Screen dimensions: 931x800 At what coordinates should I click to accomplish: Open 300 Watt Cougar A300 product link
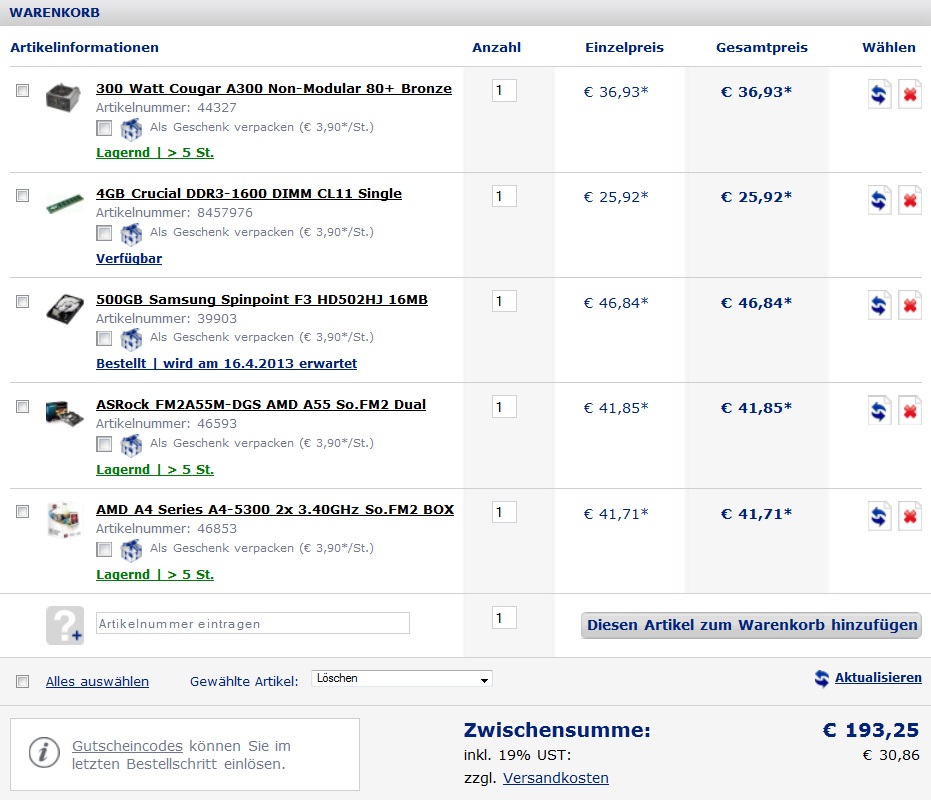(x=274, y=88)
